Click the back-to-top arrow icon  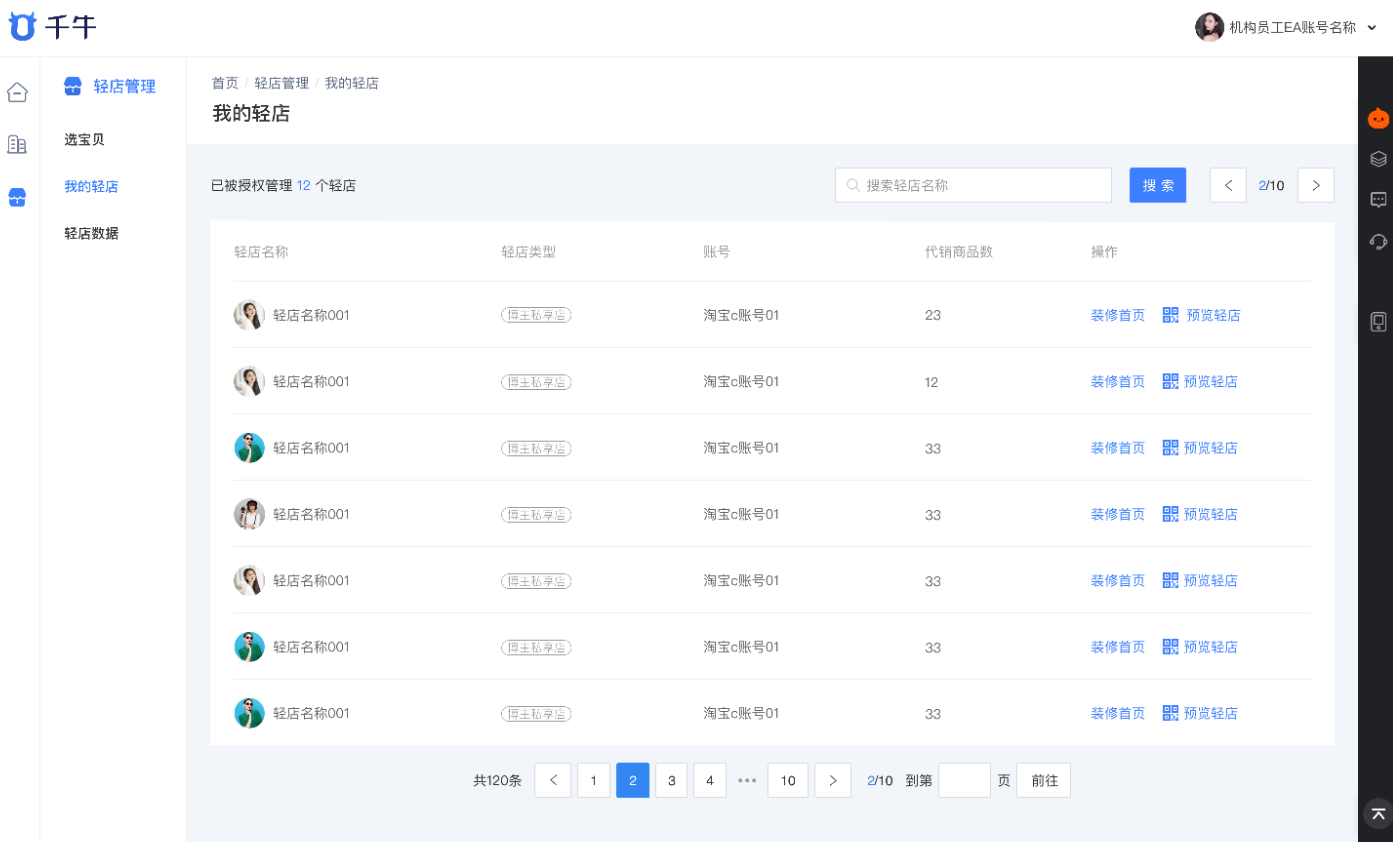[1378, 813]
